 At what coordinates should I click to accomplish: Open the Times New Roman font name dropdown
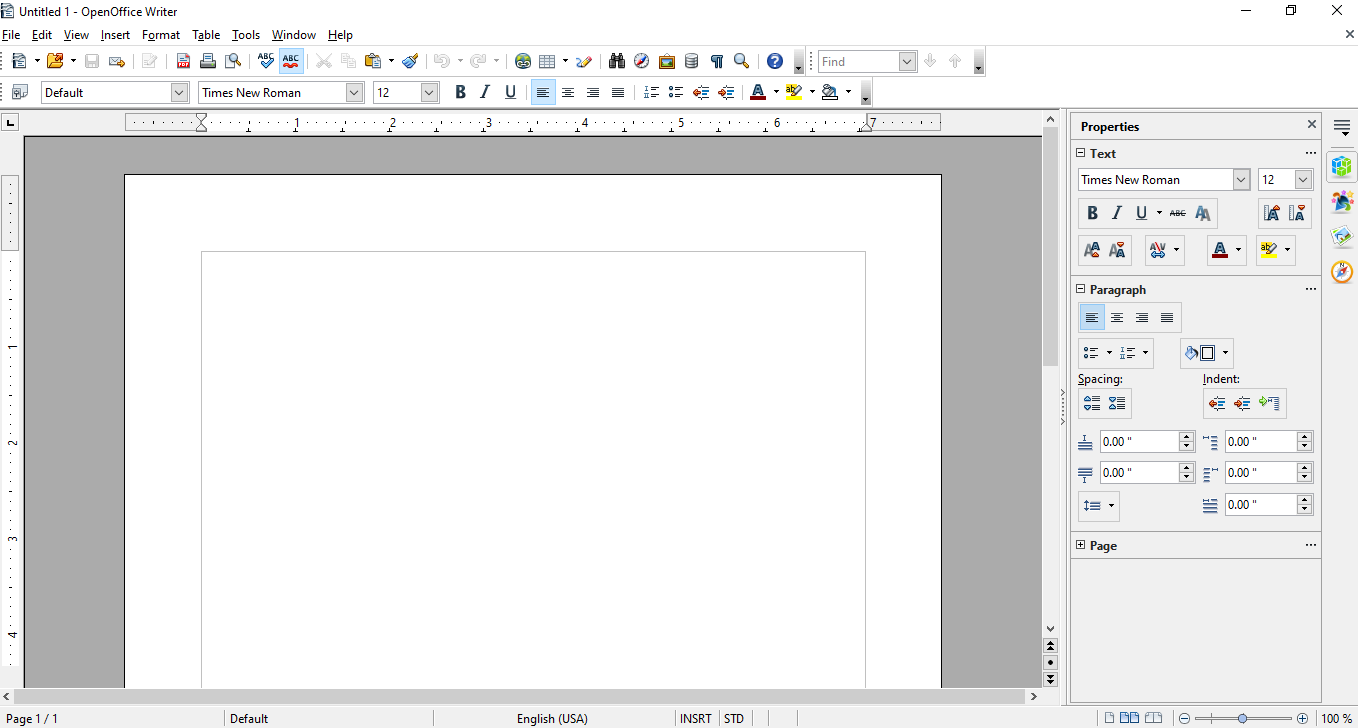[356, 92]
